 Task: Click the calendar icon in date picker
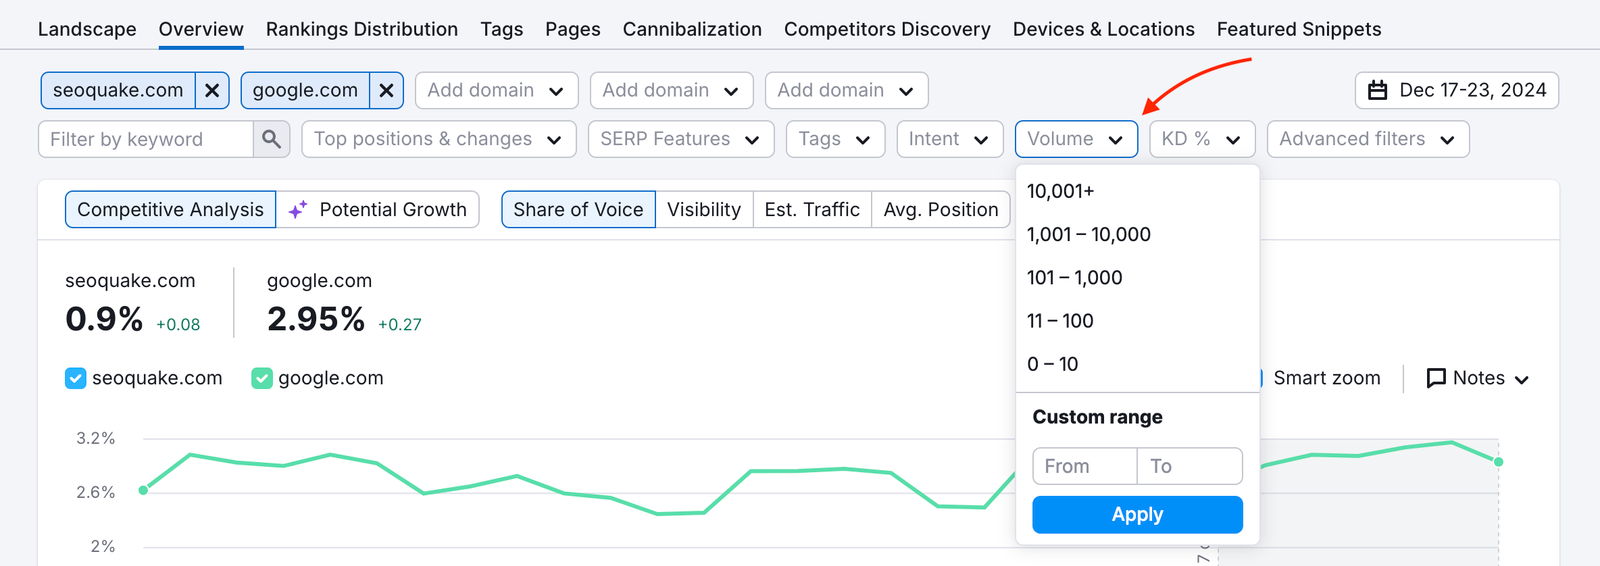click(x=1377, y=90)
